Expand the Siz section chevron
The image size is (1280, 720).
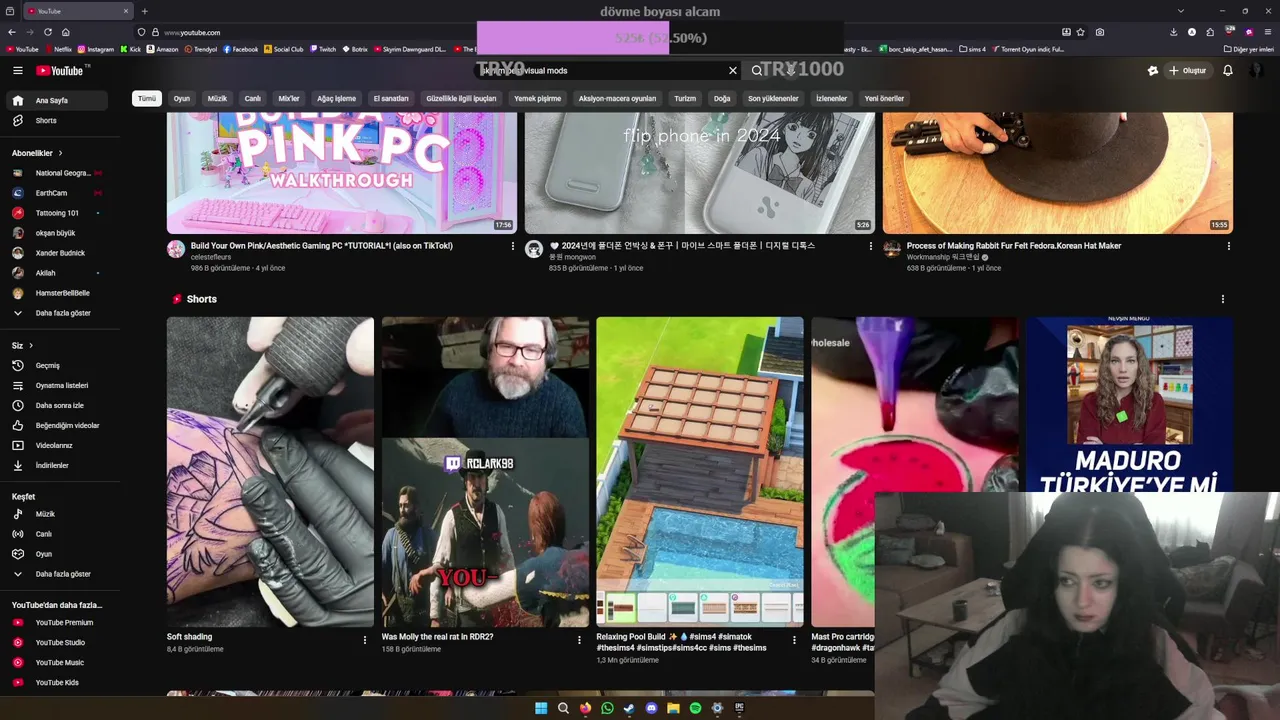(x=31, y=346)
